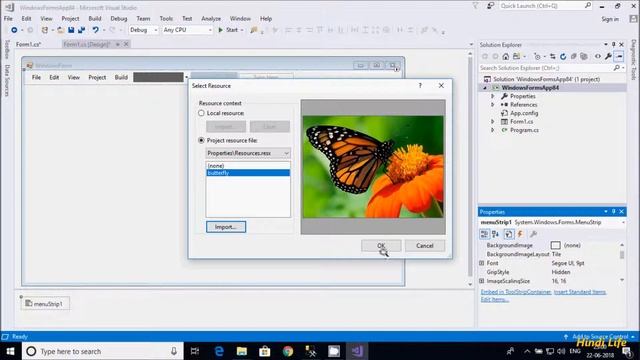Open the Analyze menu
The width and height of the screenshot is (640, 360).
point(211,19)
